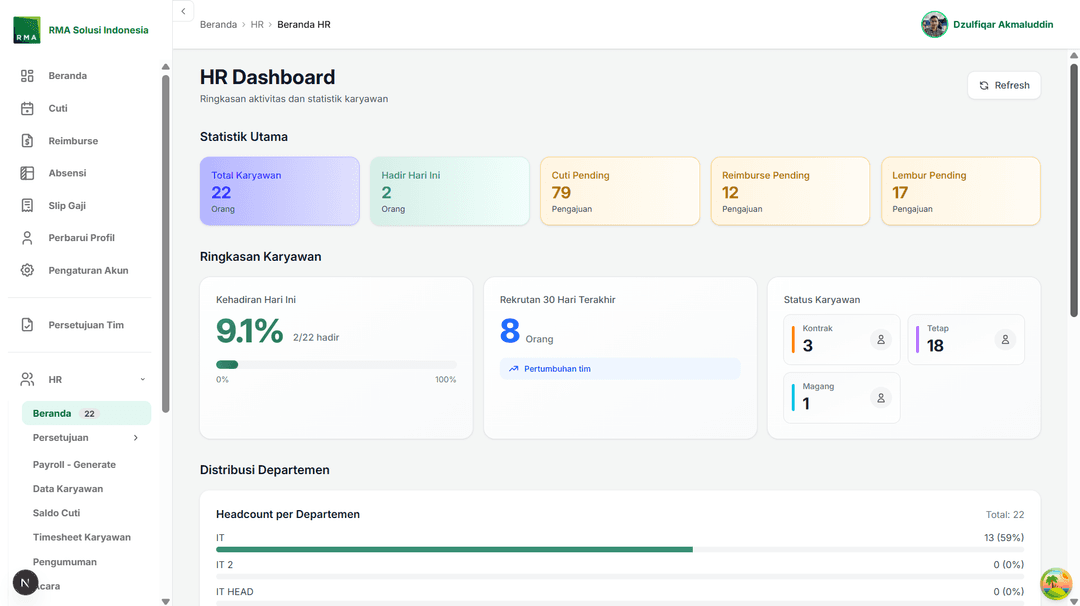
Task: Click the person icon on the Kontrak card
Action: pyautogui.click(x=881, y=339)
